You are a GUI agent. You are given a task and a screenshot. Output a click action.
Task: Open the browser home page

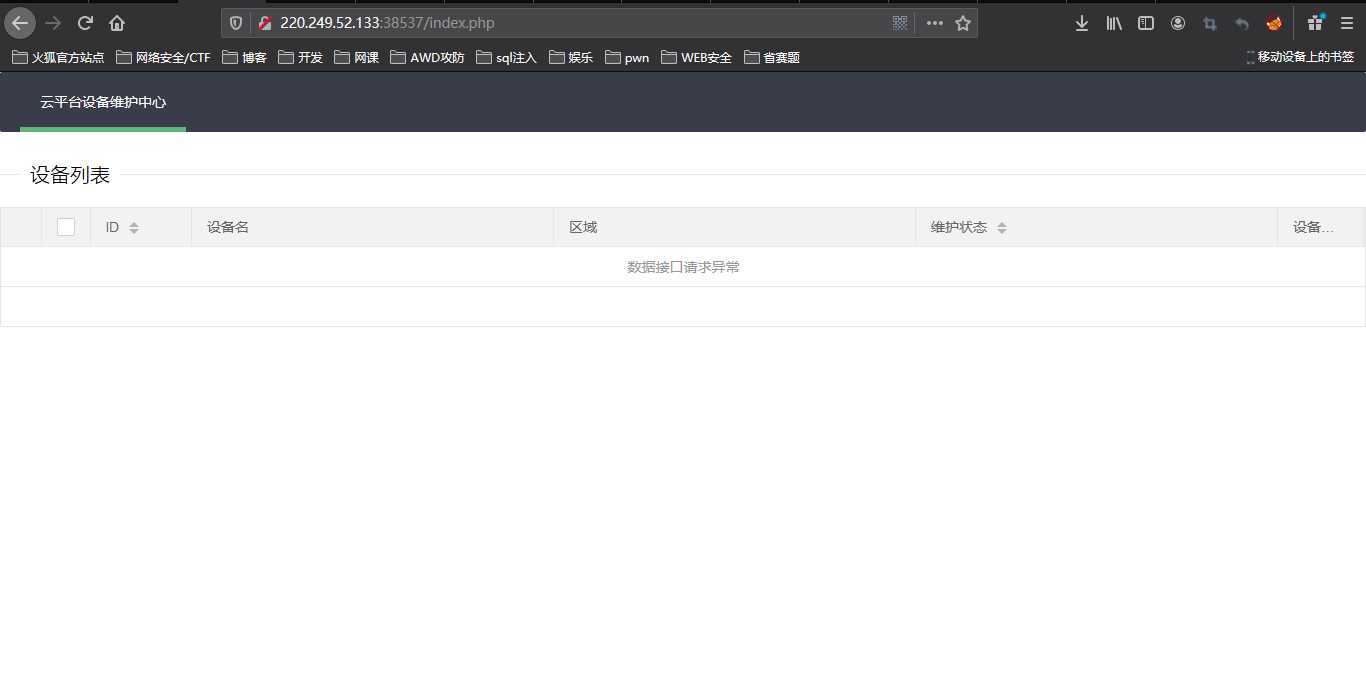point(117,23)
